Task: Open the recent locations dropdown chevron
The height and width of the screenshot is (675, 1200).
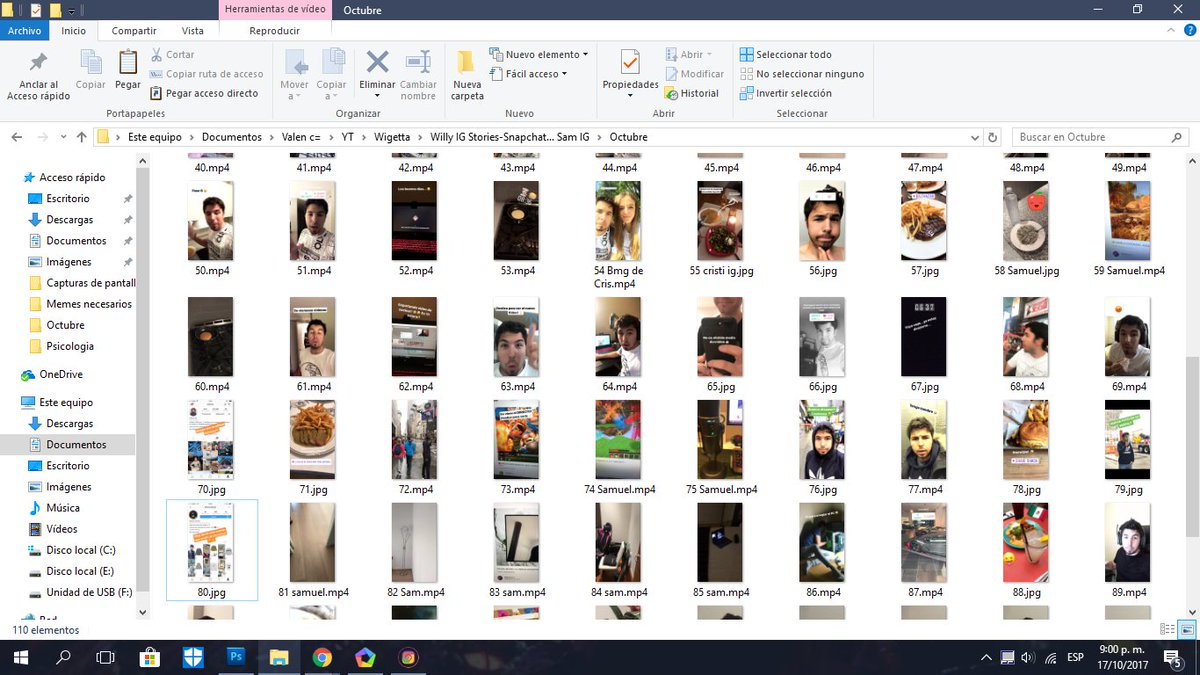Action: tap(63, 137)
